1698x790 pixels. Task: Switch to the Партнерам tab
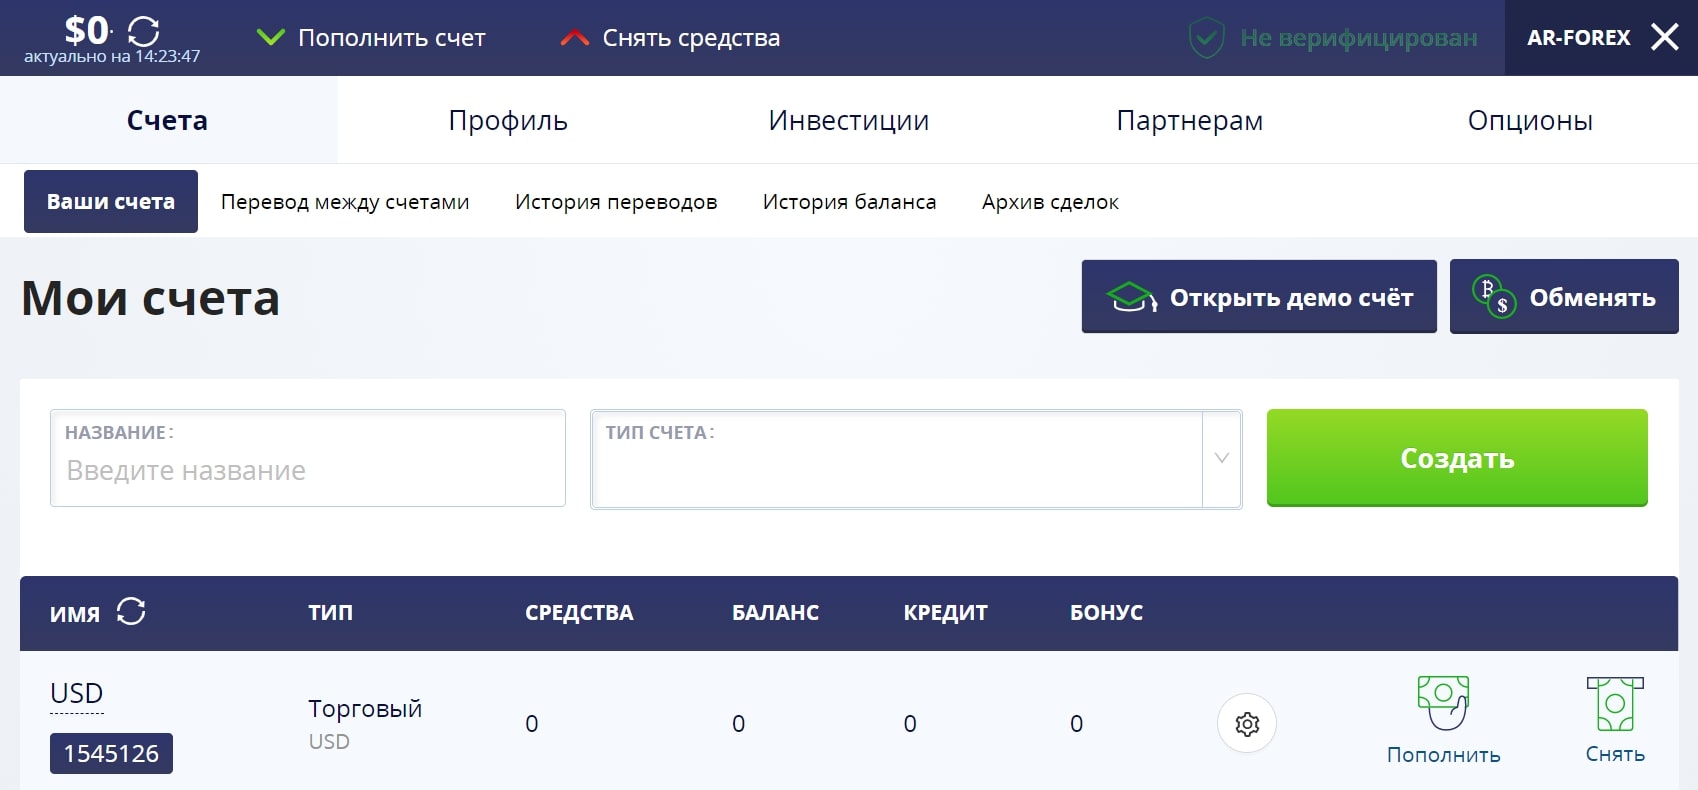[1189, 120]
